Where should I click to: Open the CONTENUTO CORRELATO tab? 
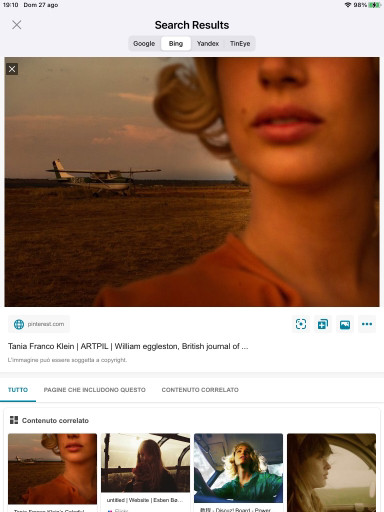pyautogui.click(x=200, y=390)
